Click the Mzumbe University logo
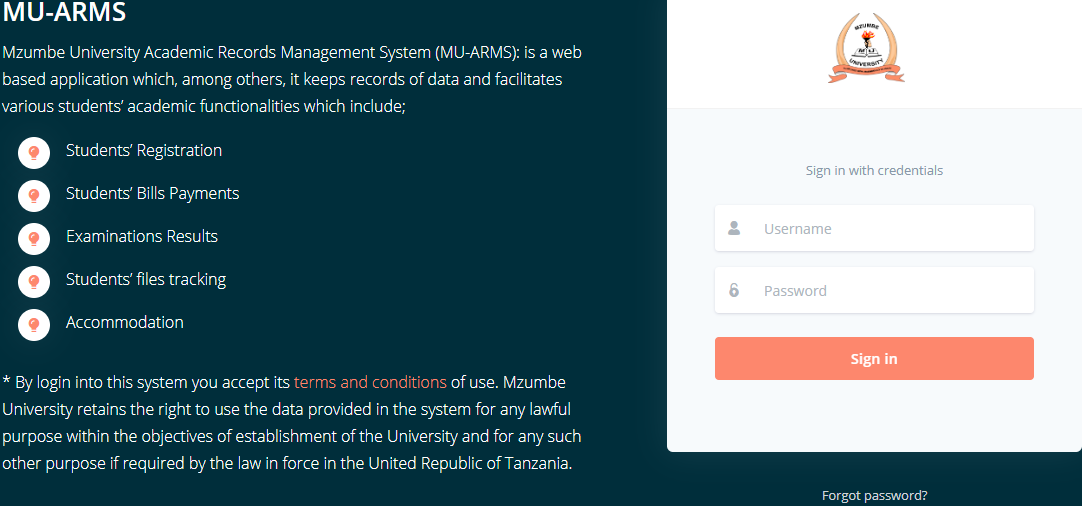 pos(867,50)
